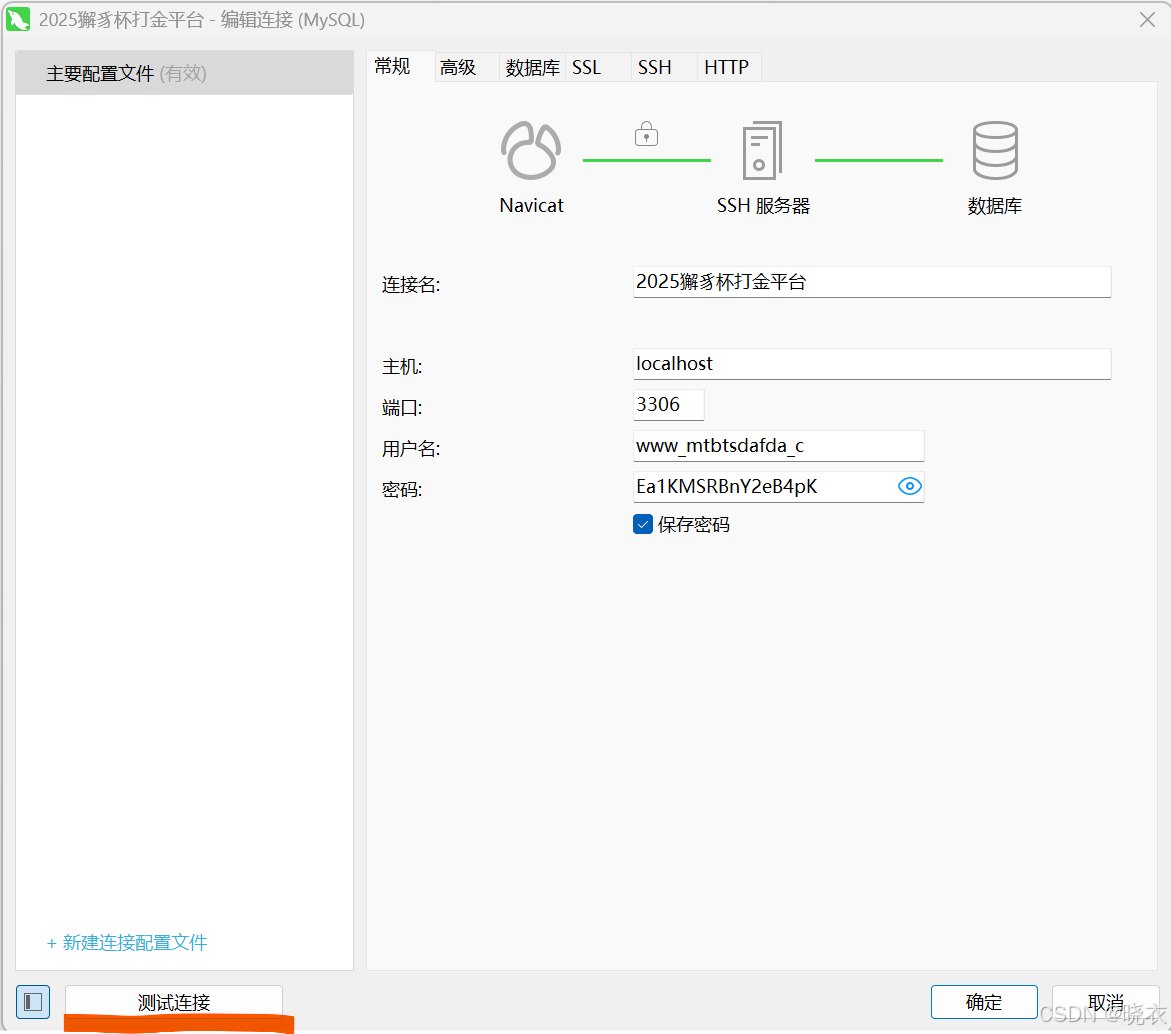The width and height of the screenshot is (1171, 1034).
Task: Click the 保存密码 label text
Action: click(694, 525)
